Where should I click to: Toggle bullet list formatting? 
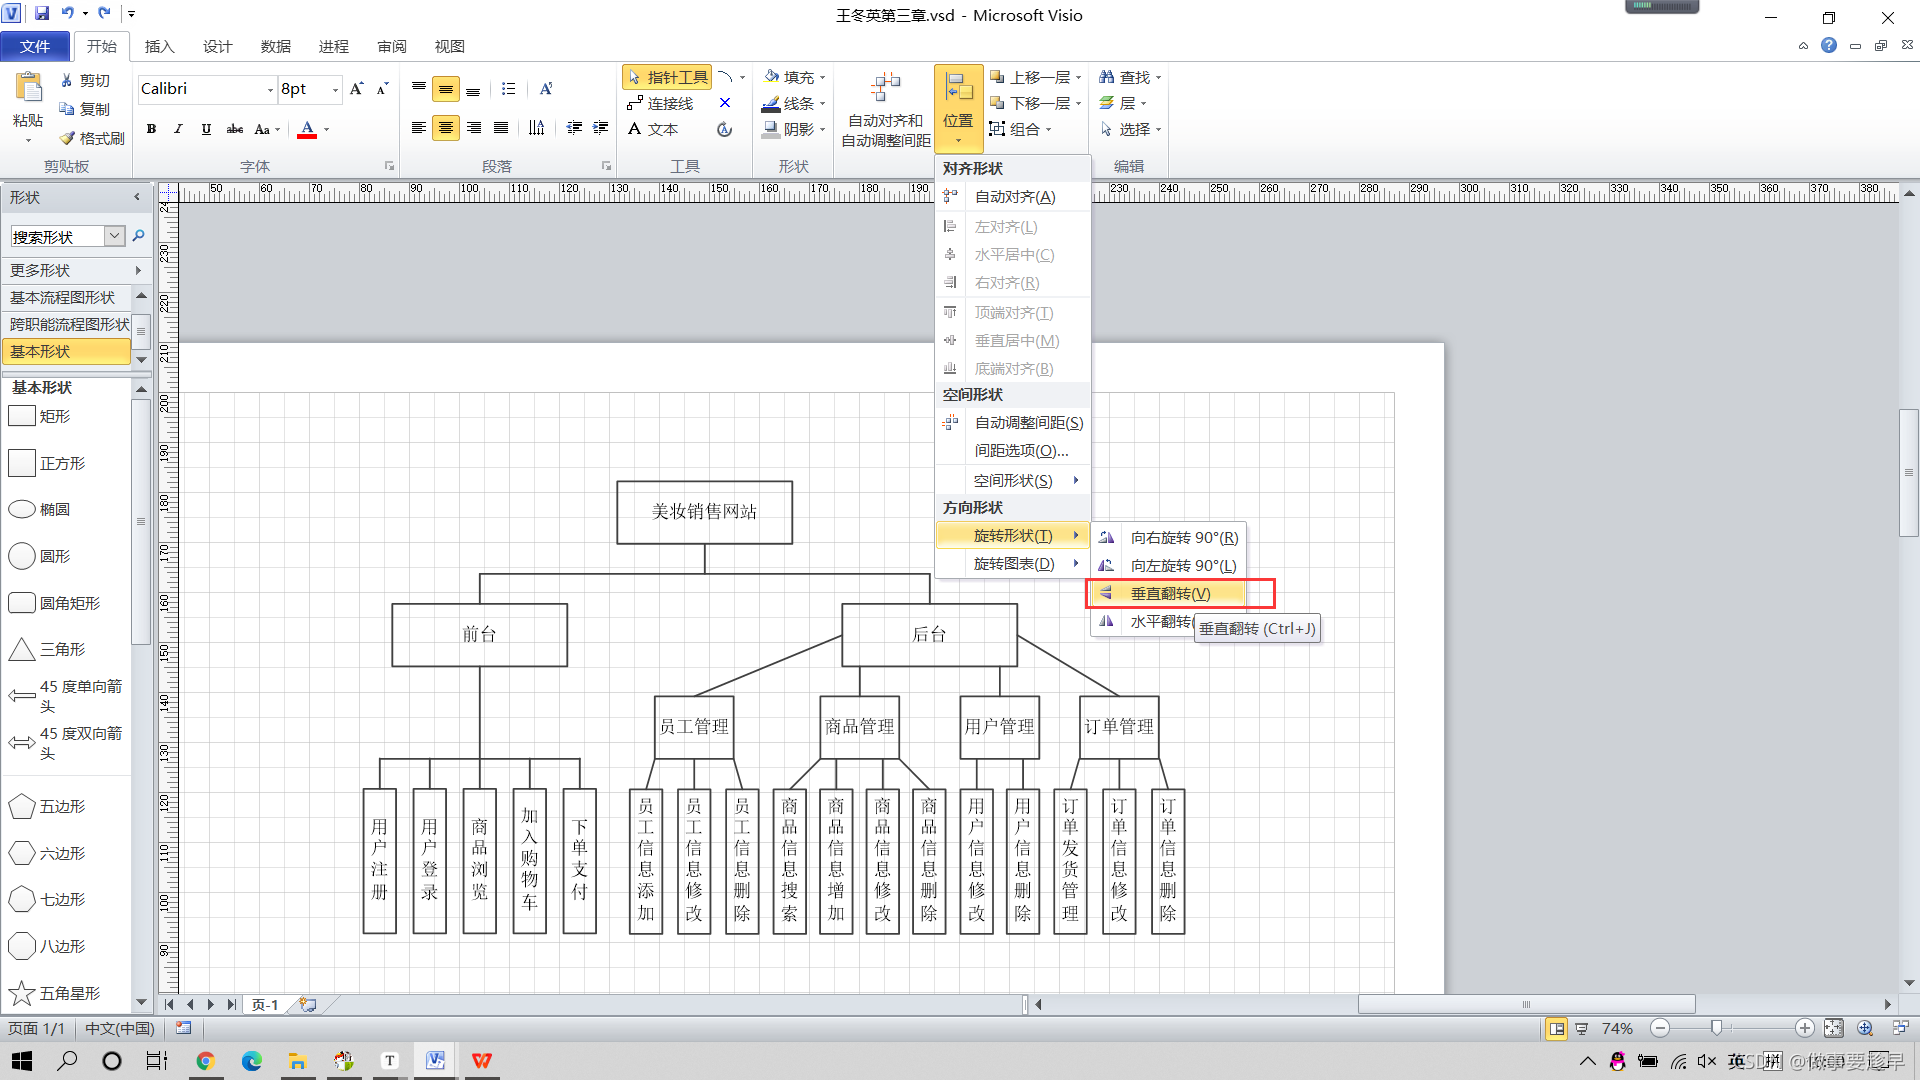[508, 89]
